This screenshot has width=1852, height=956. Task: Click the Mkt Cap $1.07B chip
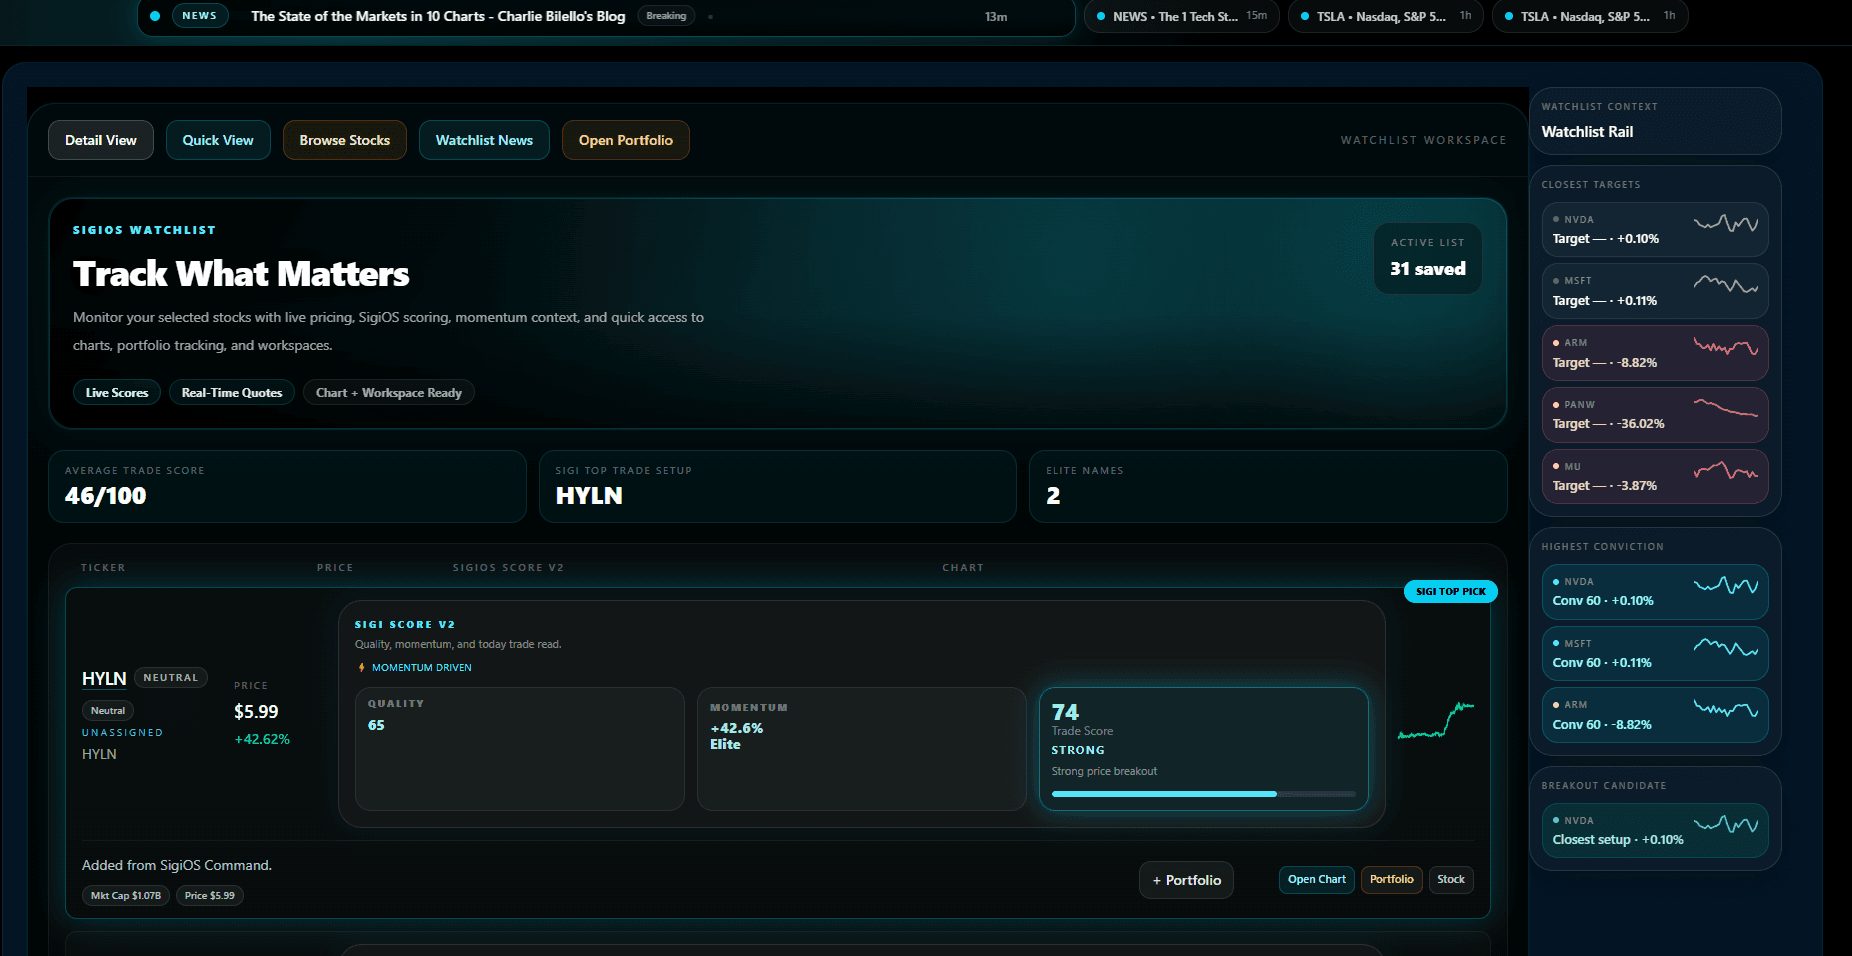click(126, 896)
